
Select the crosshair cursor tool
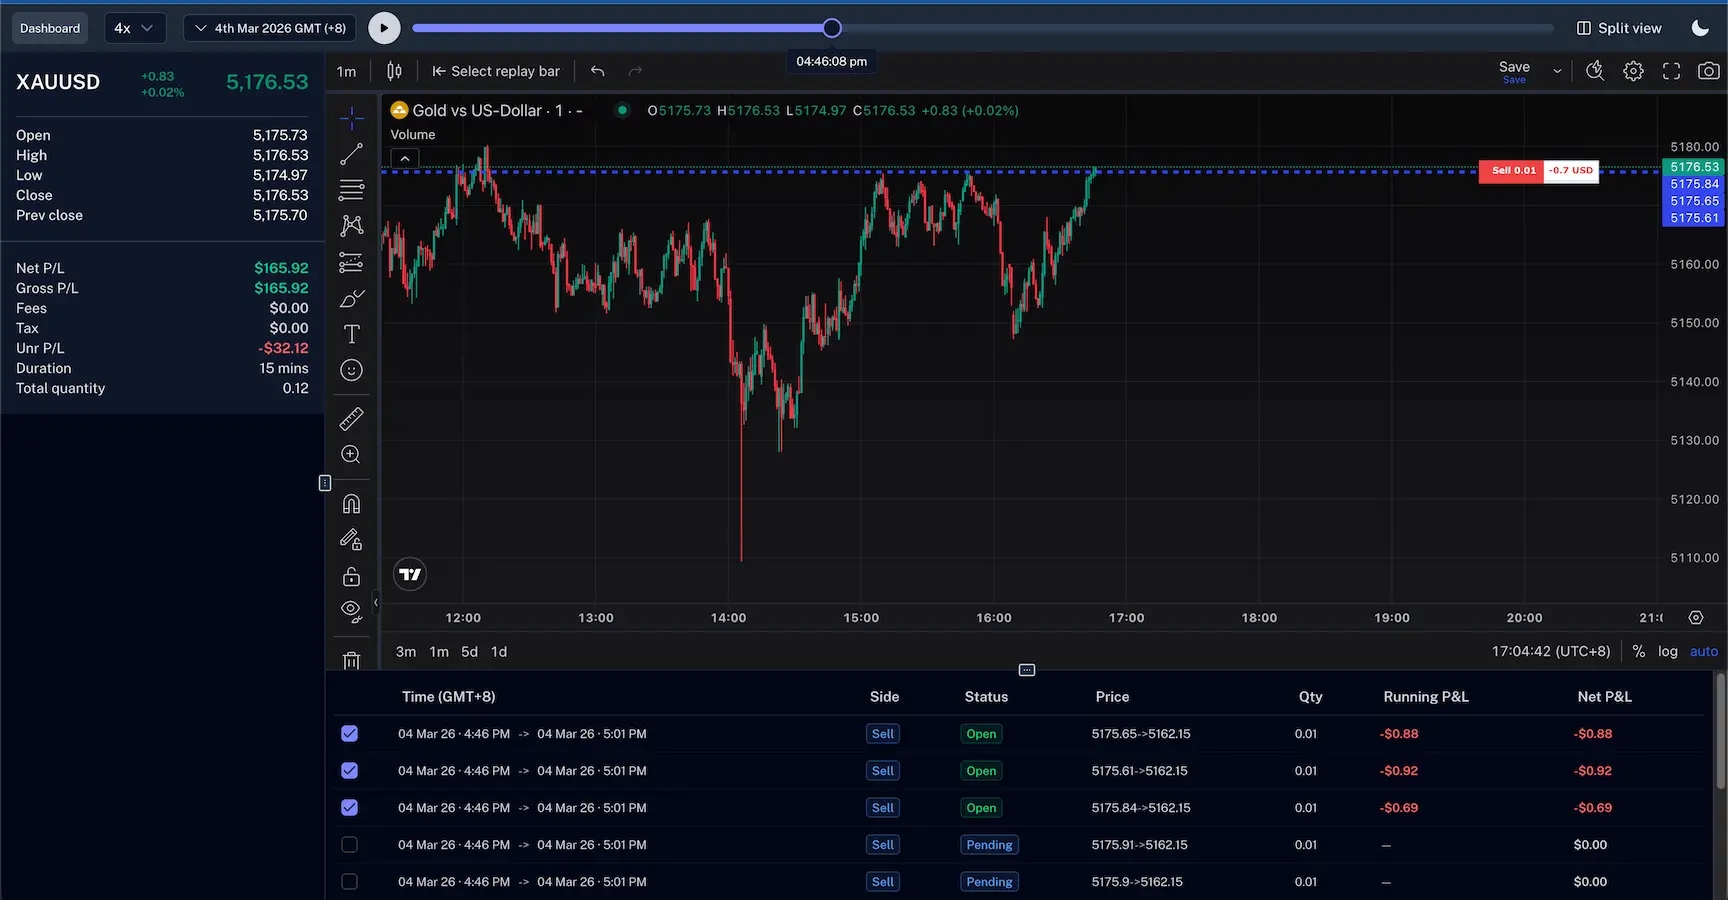click(x=351, y=117)
